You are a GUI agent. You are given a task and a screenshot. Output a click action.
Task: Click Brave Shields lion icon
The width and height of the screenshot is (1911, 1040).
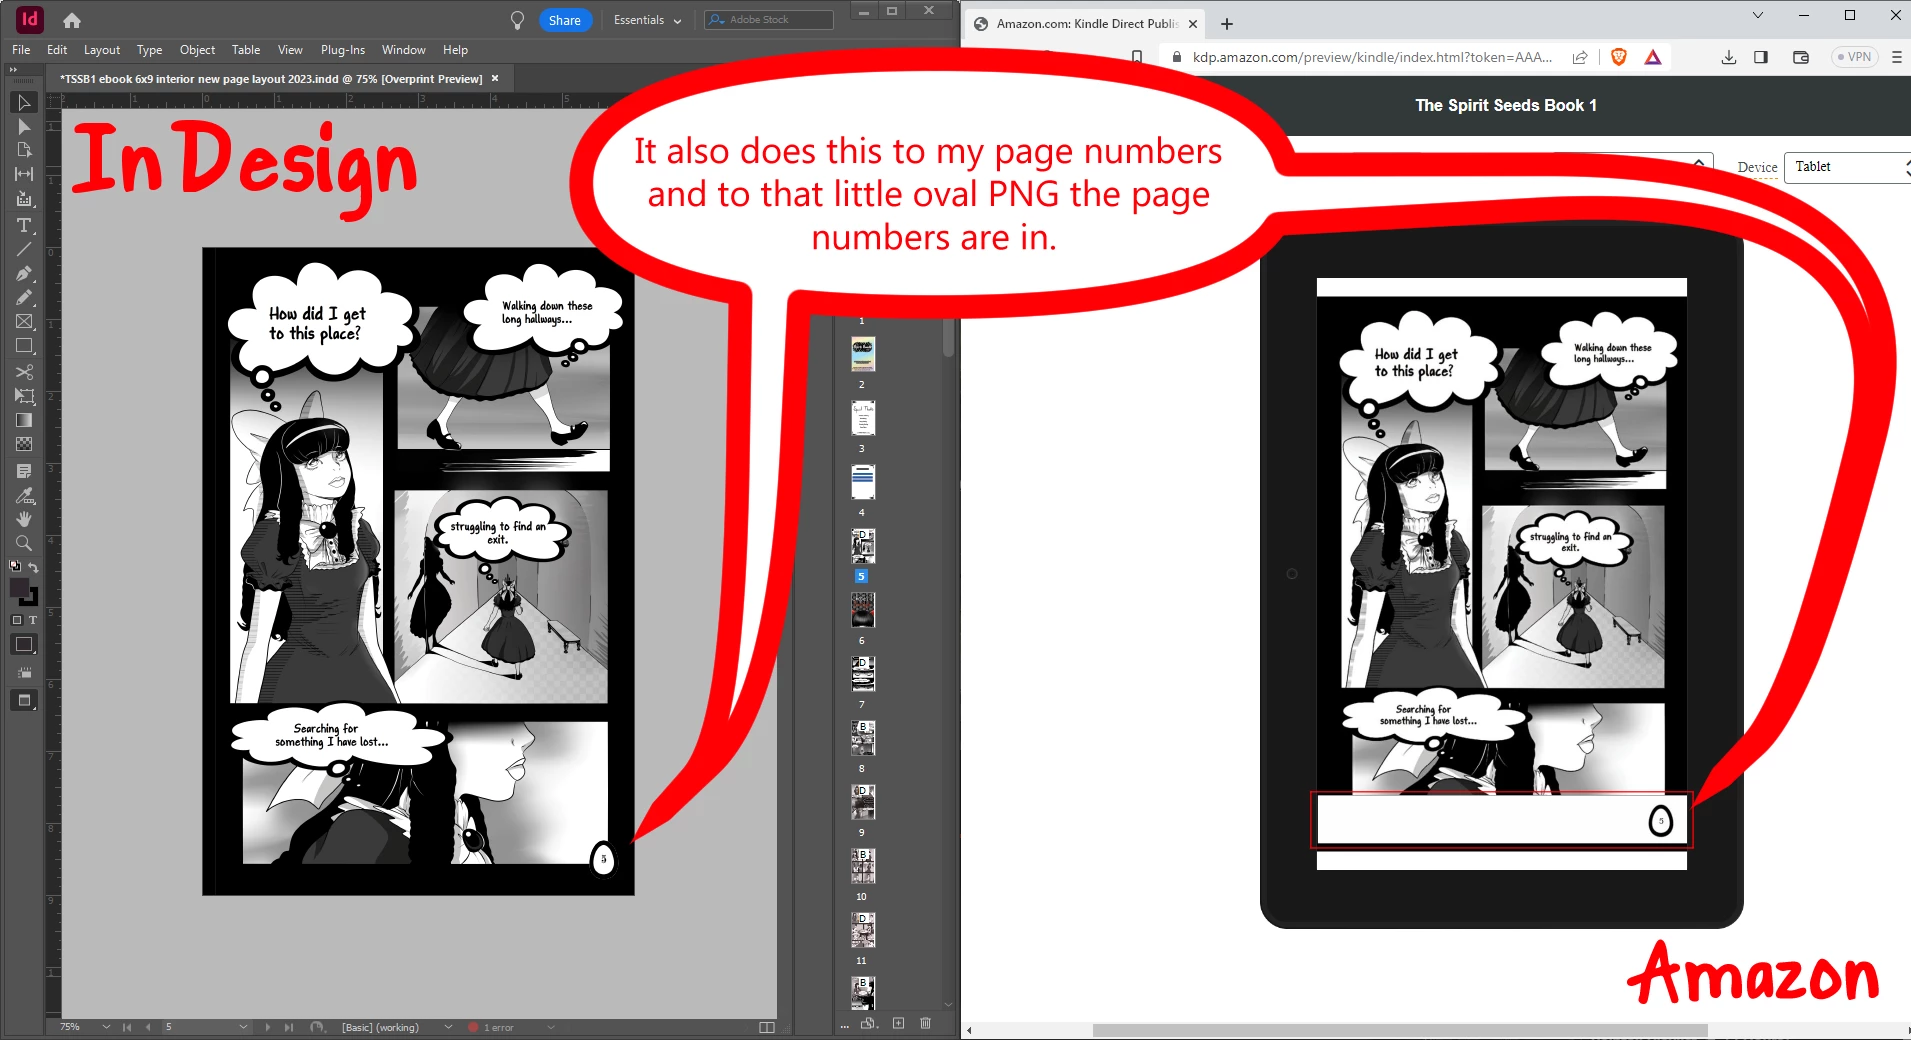1619,57
